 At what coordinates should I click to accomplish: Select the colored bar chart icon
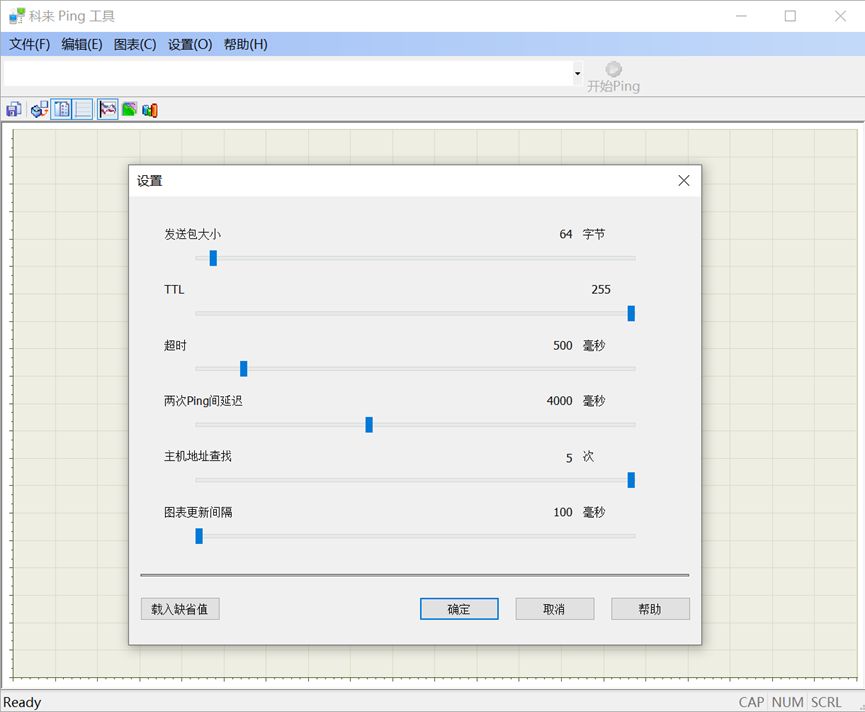pos(150,110)
